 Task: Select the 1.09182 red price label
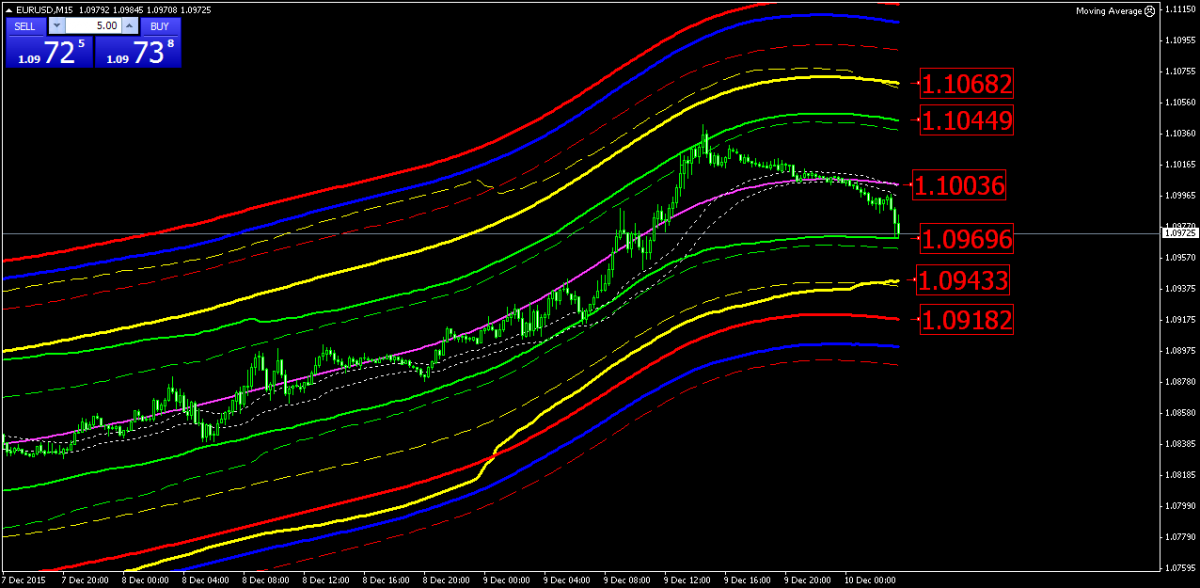(967, 321)
